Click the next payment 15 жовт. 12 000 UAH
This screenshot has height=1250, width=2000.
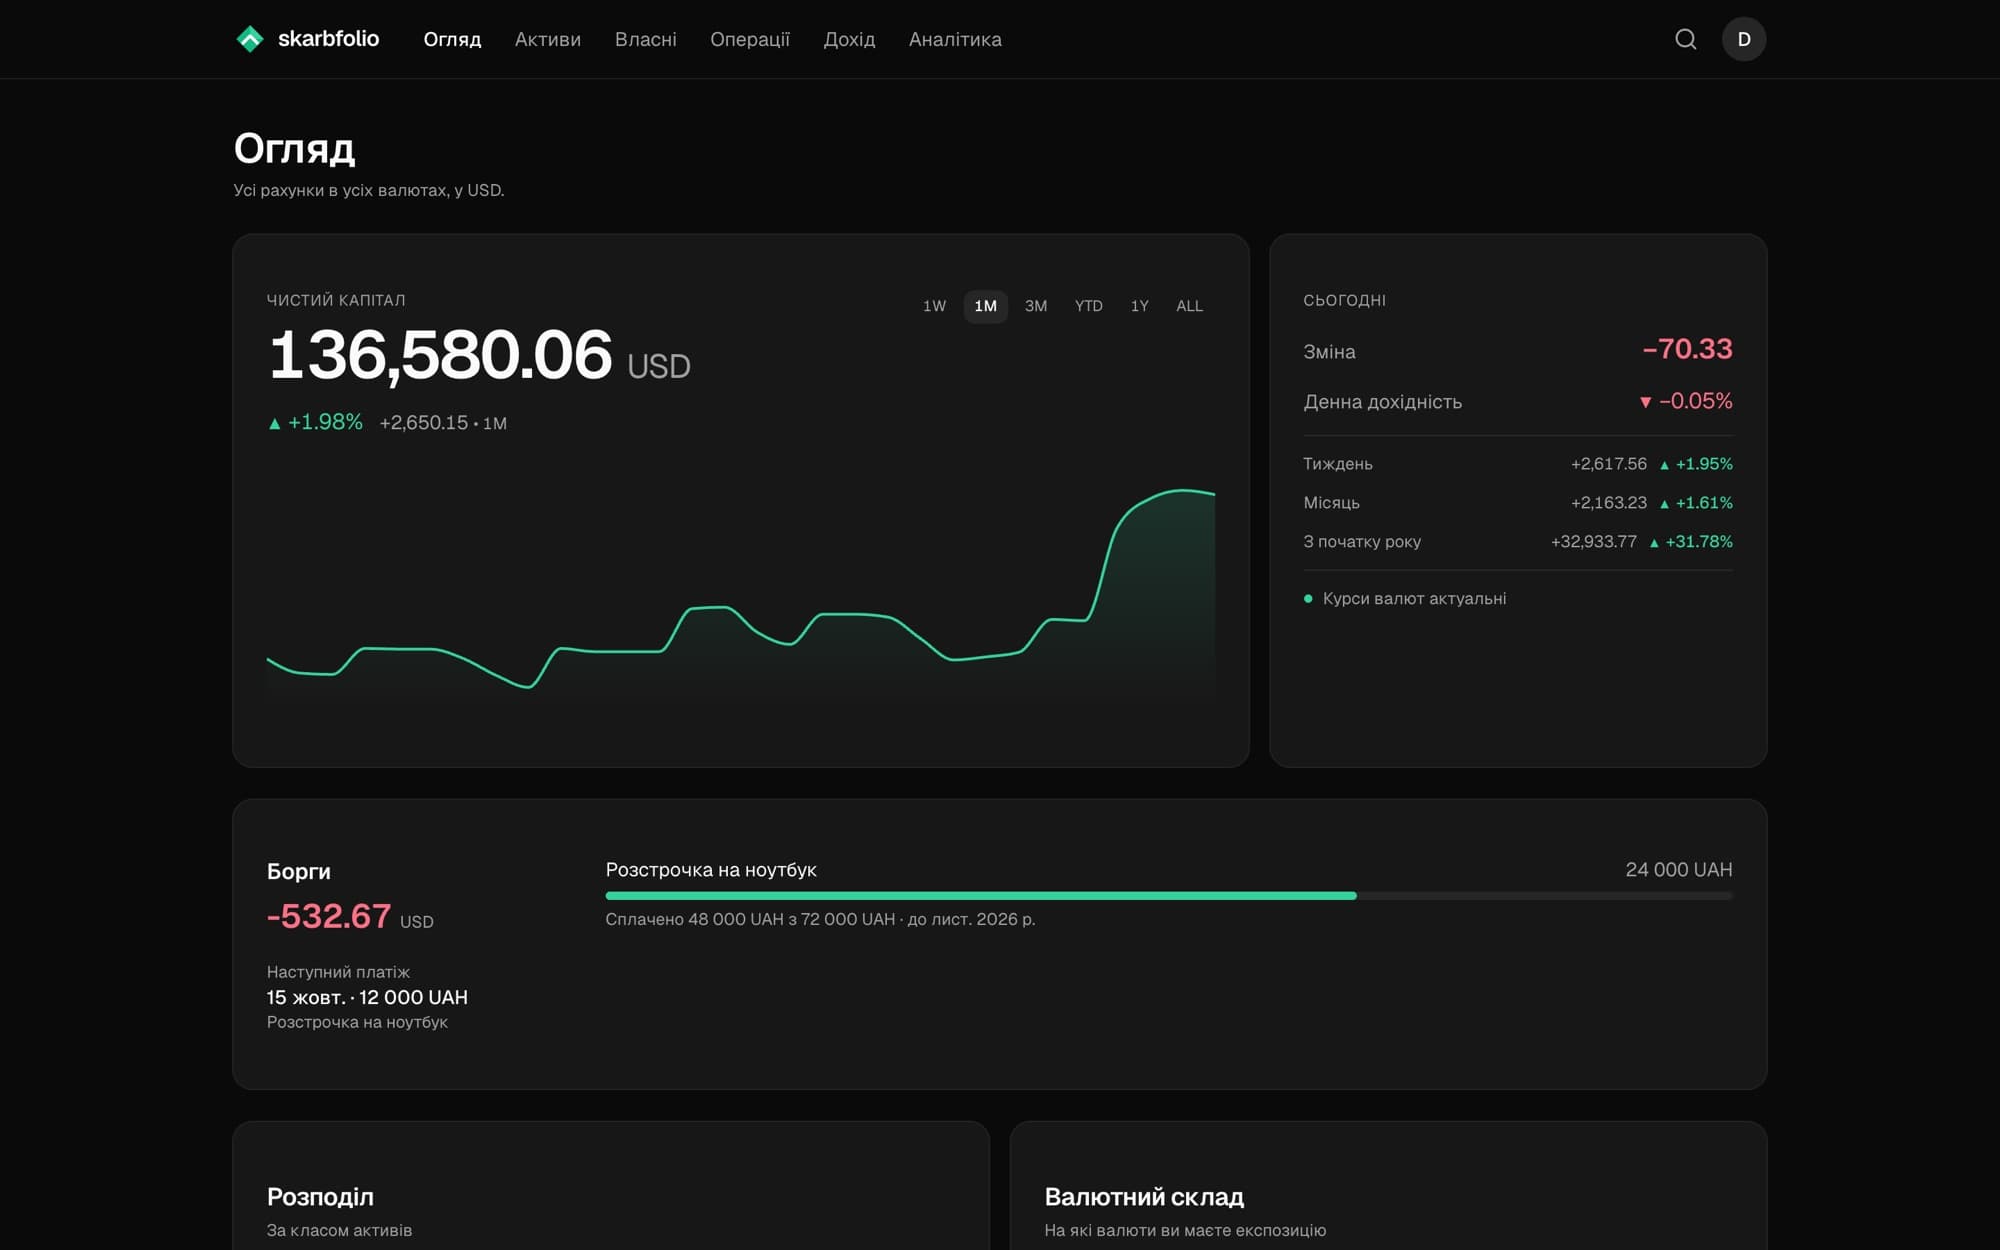367,997
